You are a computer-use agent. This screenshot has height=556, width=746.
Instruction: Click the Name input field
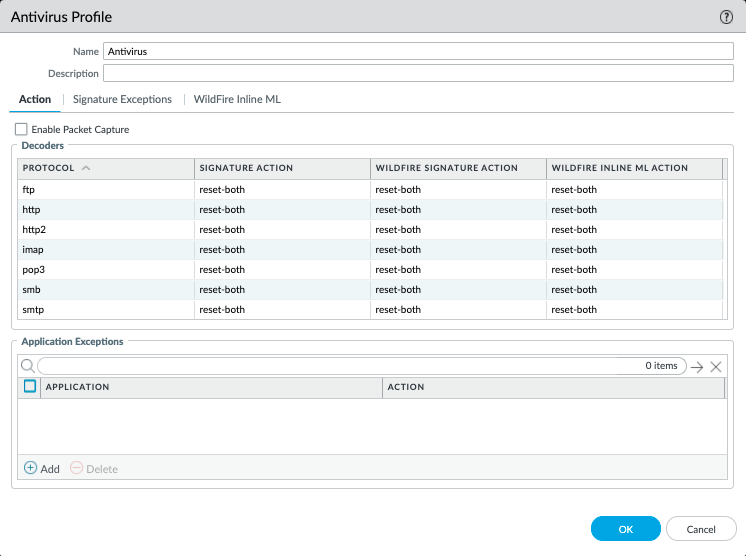(x=418, y=50)
